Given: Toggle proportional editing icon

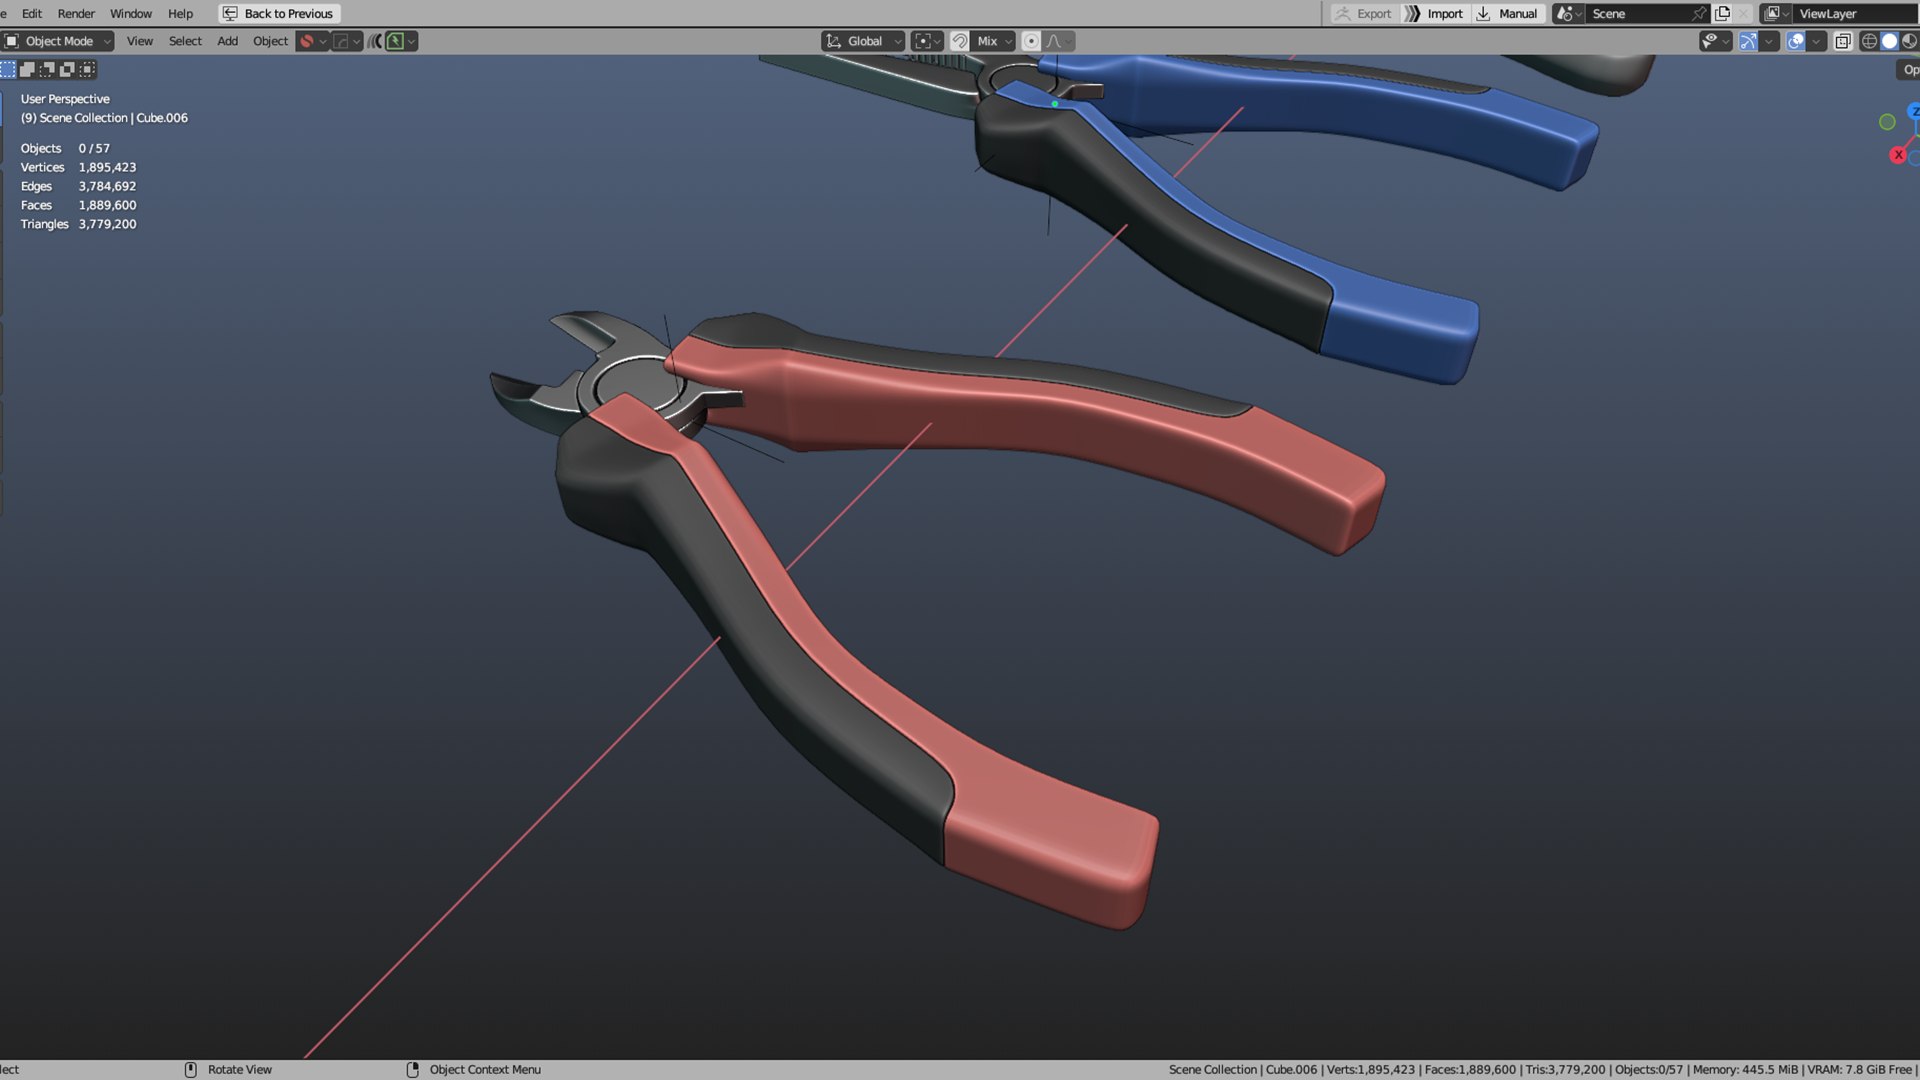Looking at the screenshot, I should (1031, 41).
